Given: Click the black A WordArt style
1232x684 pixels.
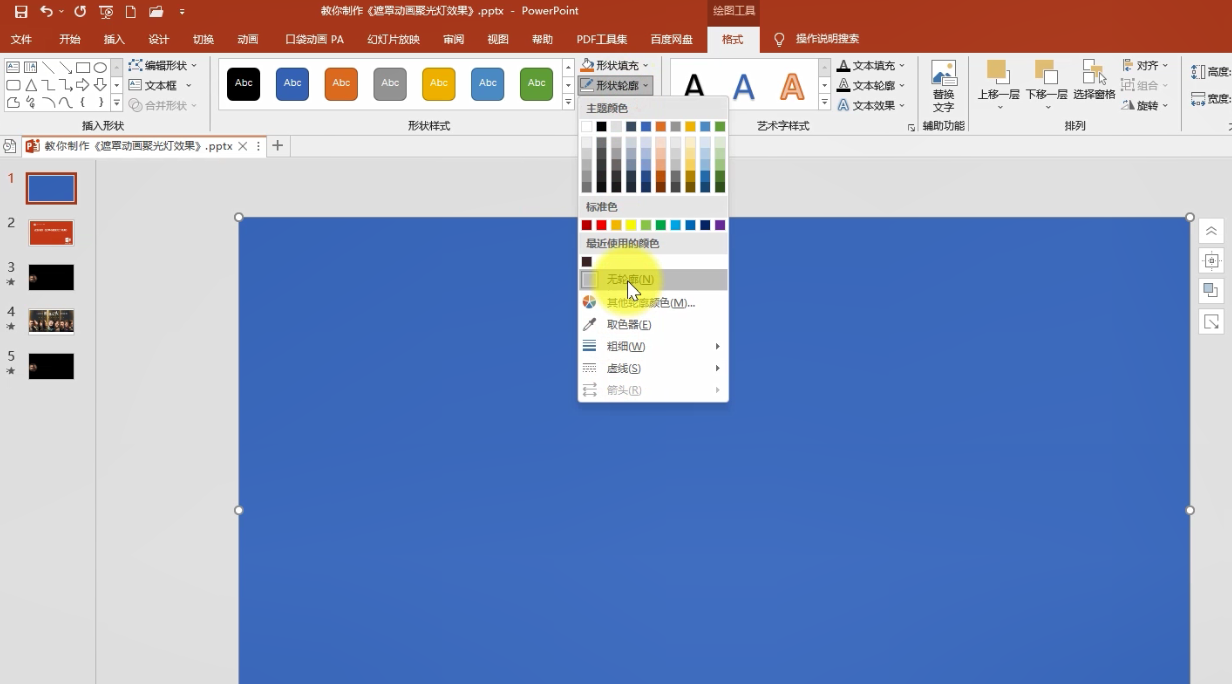Looking at the screenshot, I should [693, 86].
